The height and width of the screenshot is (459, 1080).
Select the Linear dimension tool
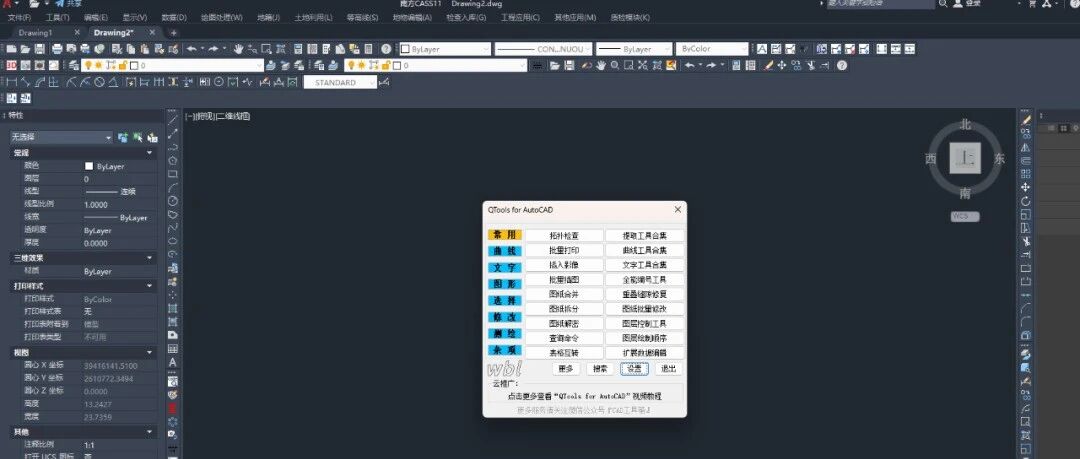click(12, 82)
